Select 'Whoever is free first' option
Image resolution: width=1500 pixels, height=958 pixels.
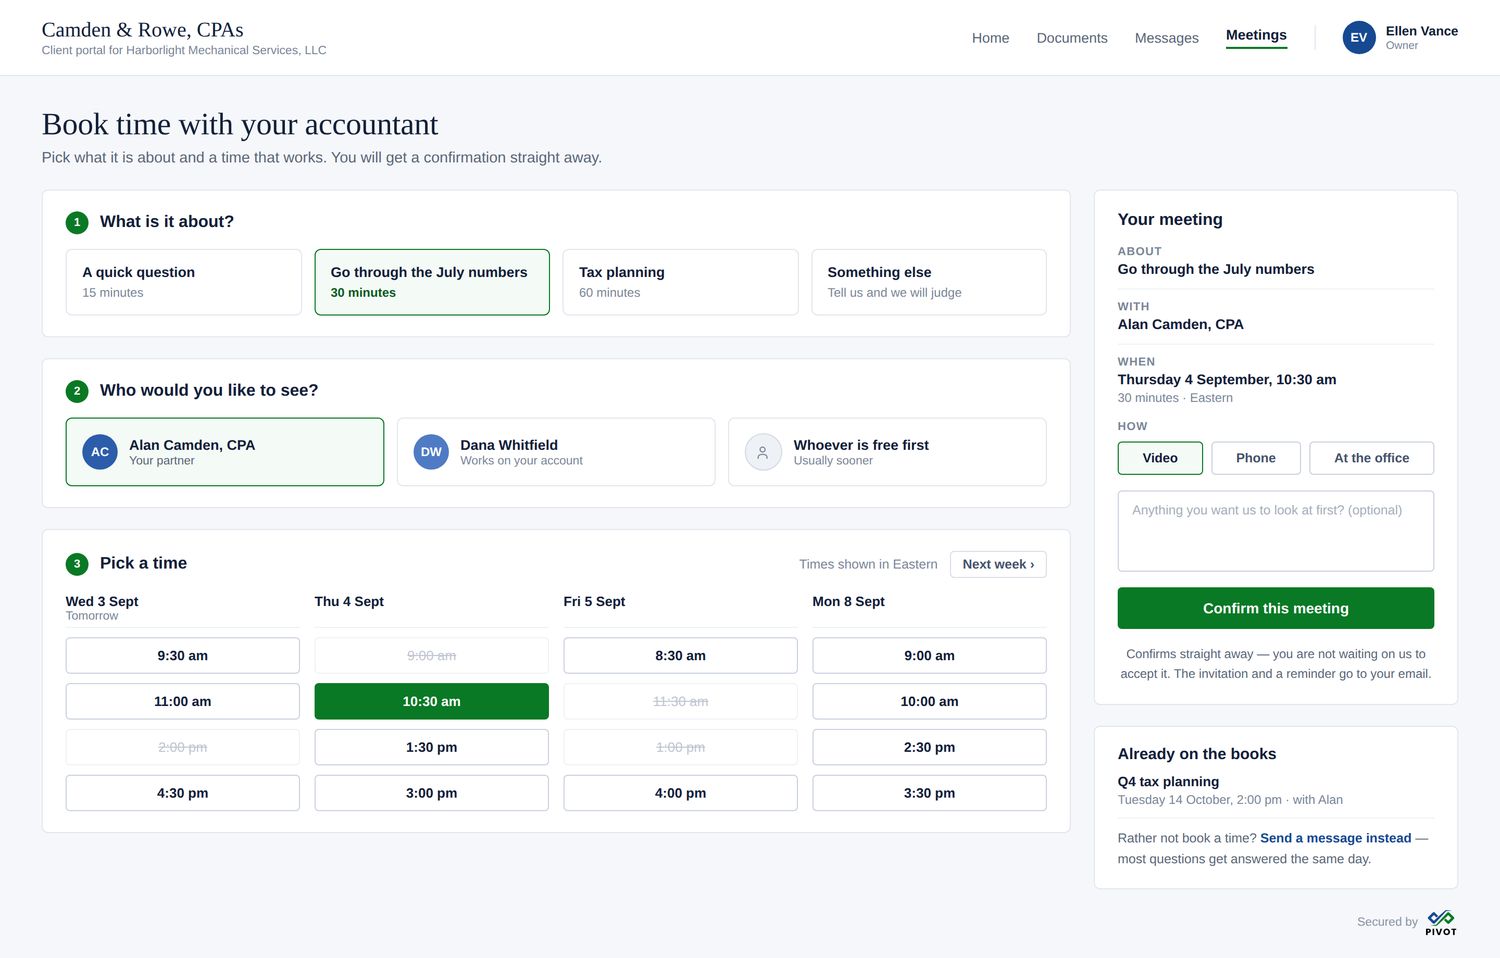pos(887,452)
